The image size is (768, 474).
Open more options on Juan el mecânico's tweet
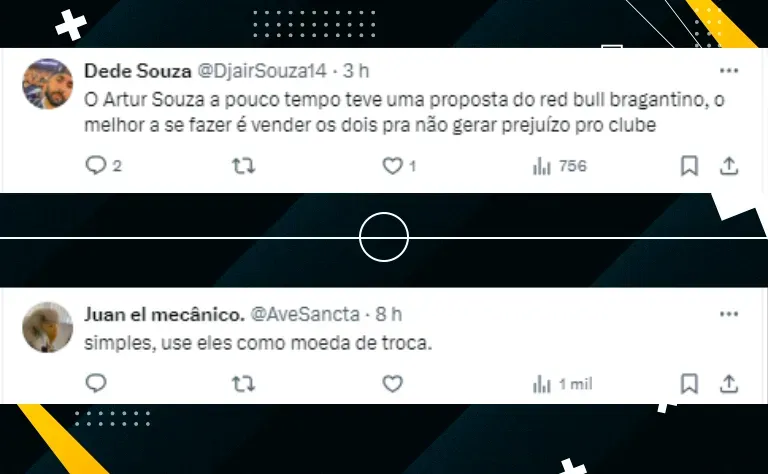click(729, 314)
